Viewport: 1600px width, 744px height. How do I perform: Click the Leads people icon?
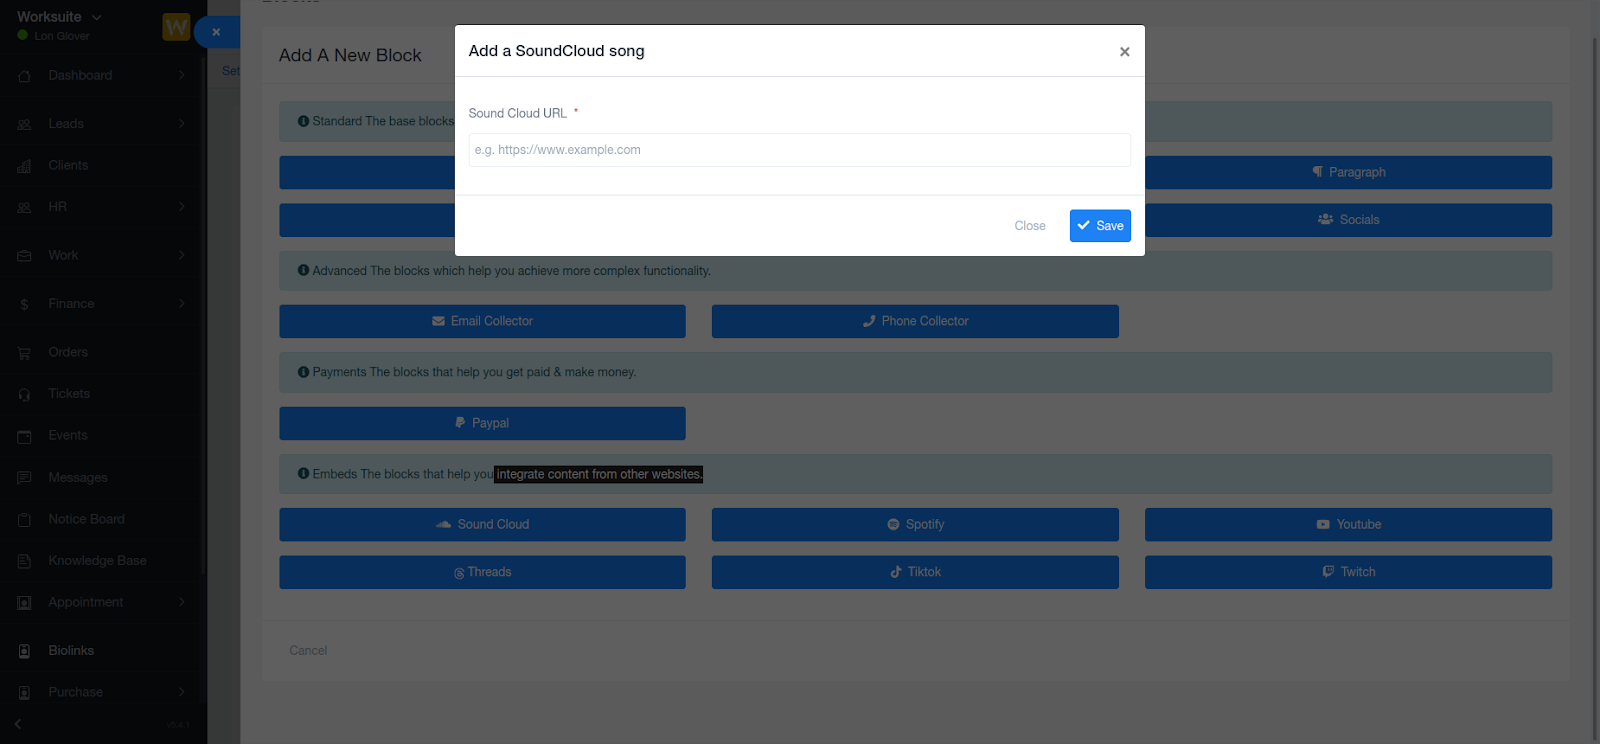pyautogui.click(x=24, y=125)
